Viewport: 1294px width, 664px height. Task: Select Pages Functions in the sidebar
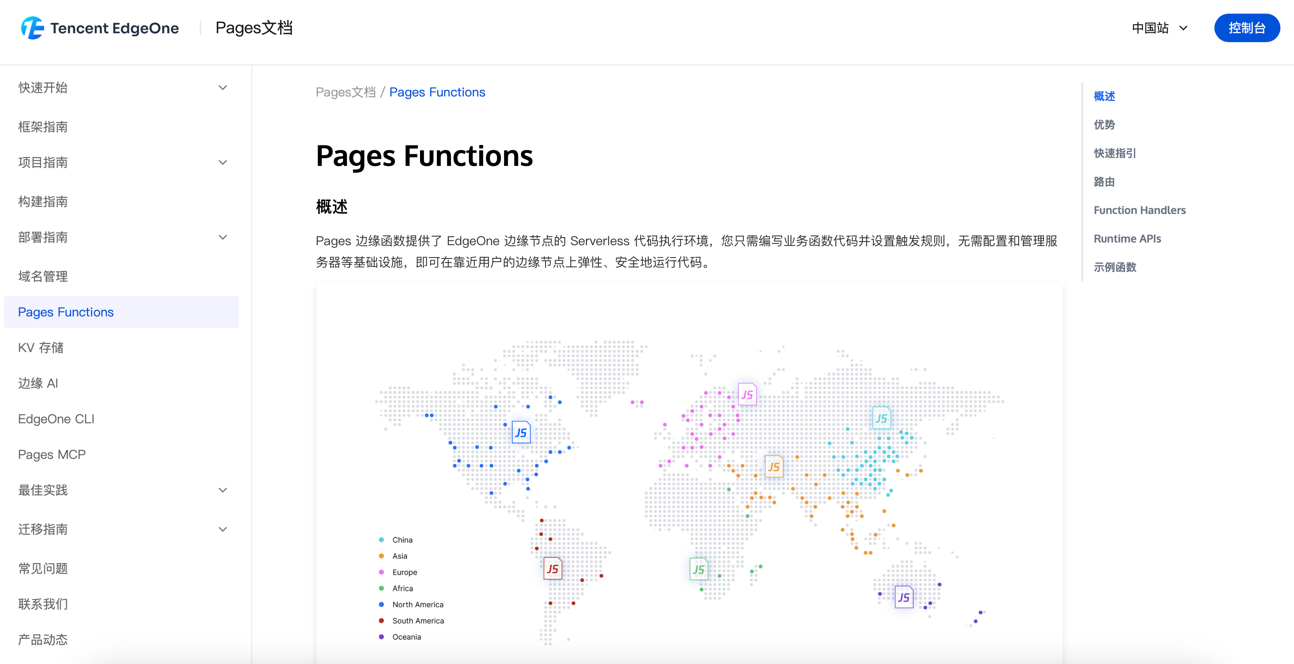tap(121, 312)
